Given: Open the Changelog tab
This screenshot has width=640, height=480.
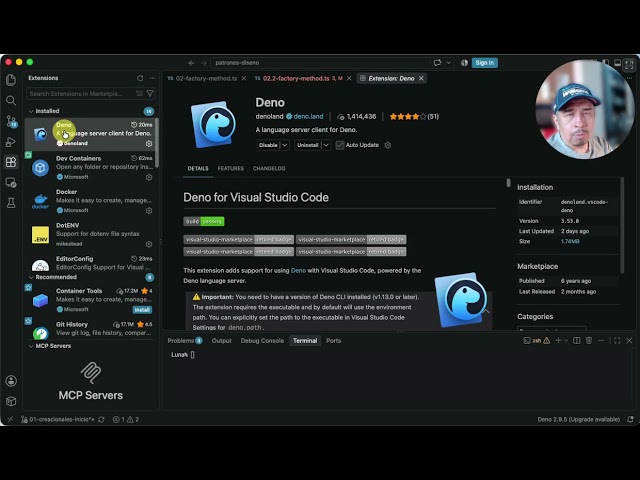Looking at the screenshot, I should pos(269,168).
